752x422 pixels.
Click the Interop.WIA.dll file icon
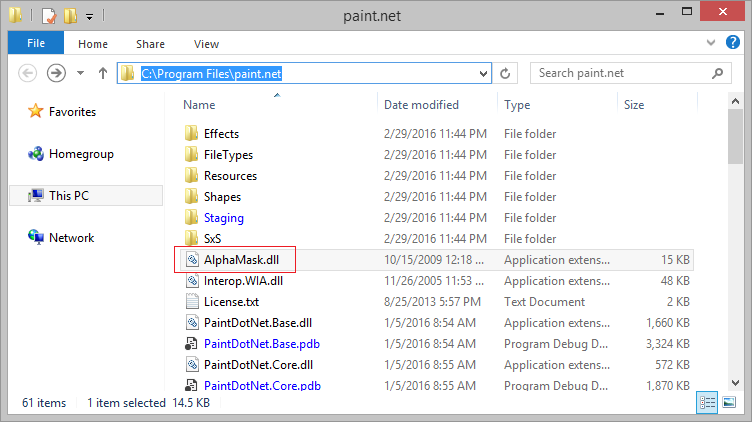tap(192, 281)
